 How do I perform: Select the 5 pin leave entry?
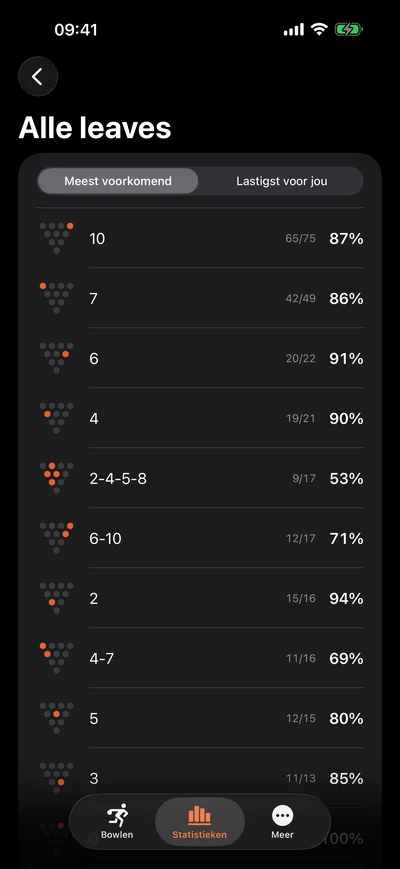point(200,718)
